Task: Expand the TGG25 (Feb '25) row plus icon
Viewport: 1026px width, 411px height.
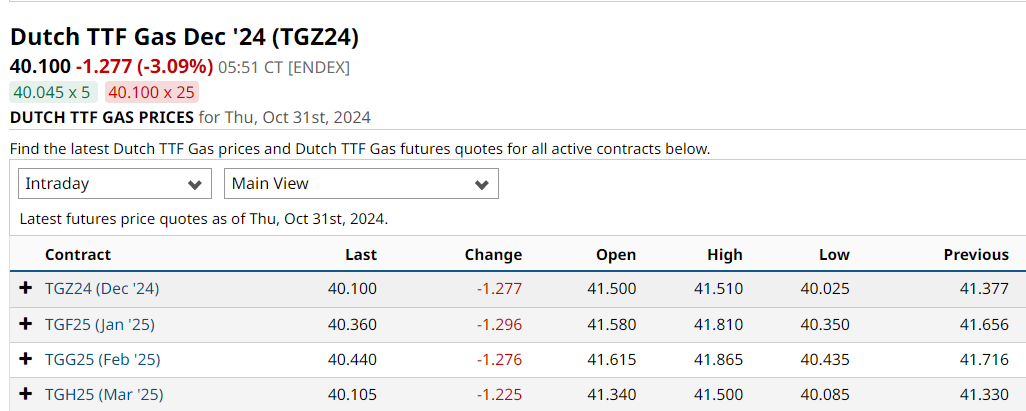Action: pos(26,359)
